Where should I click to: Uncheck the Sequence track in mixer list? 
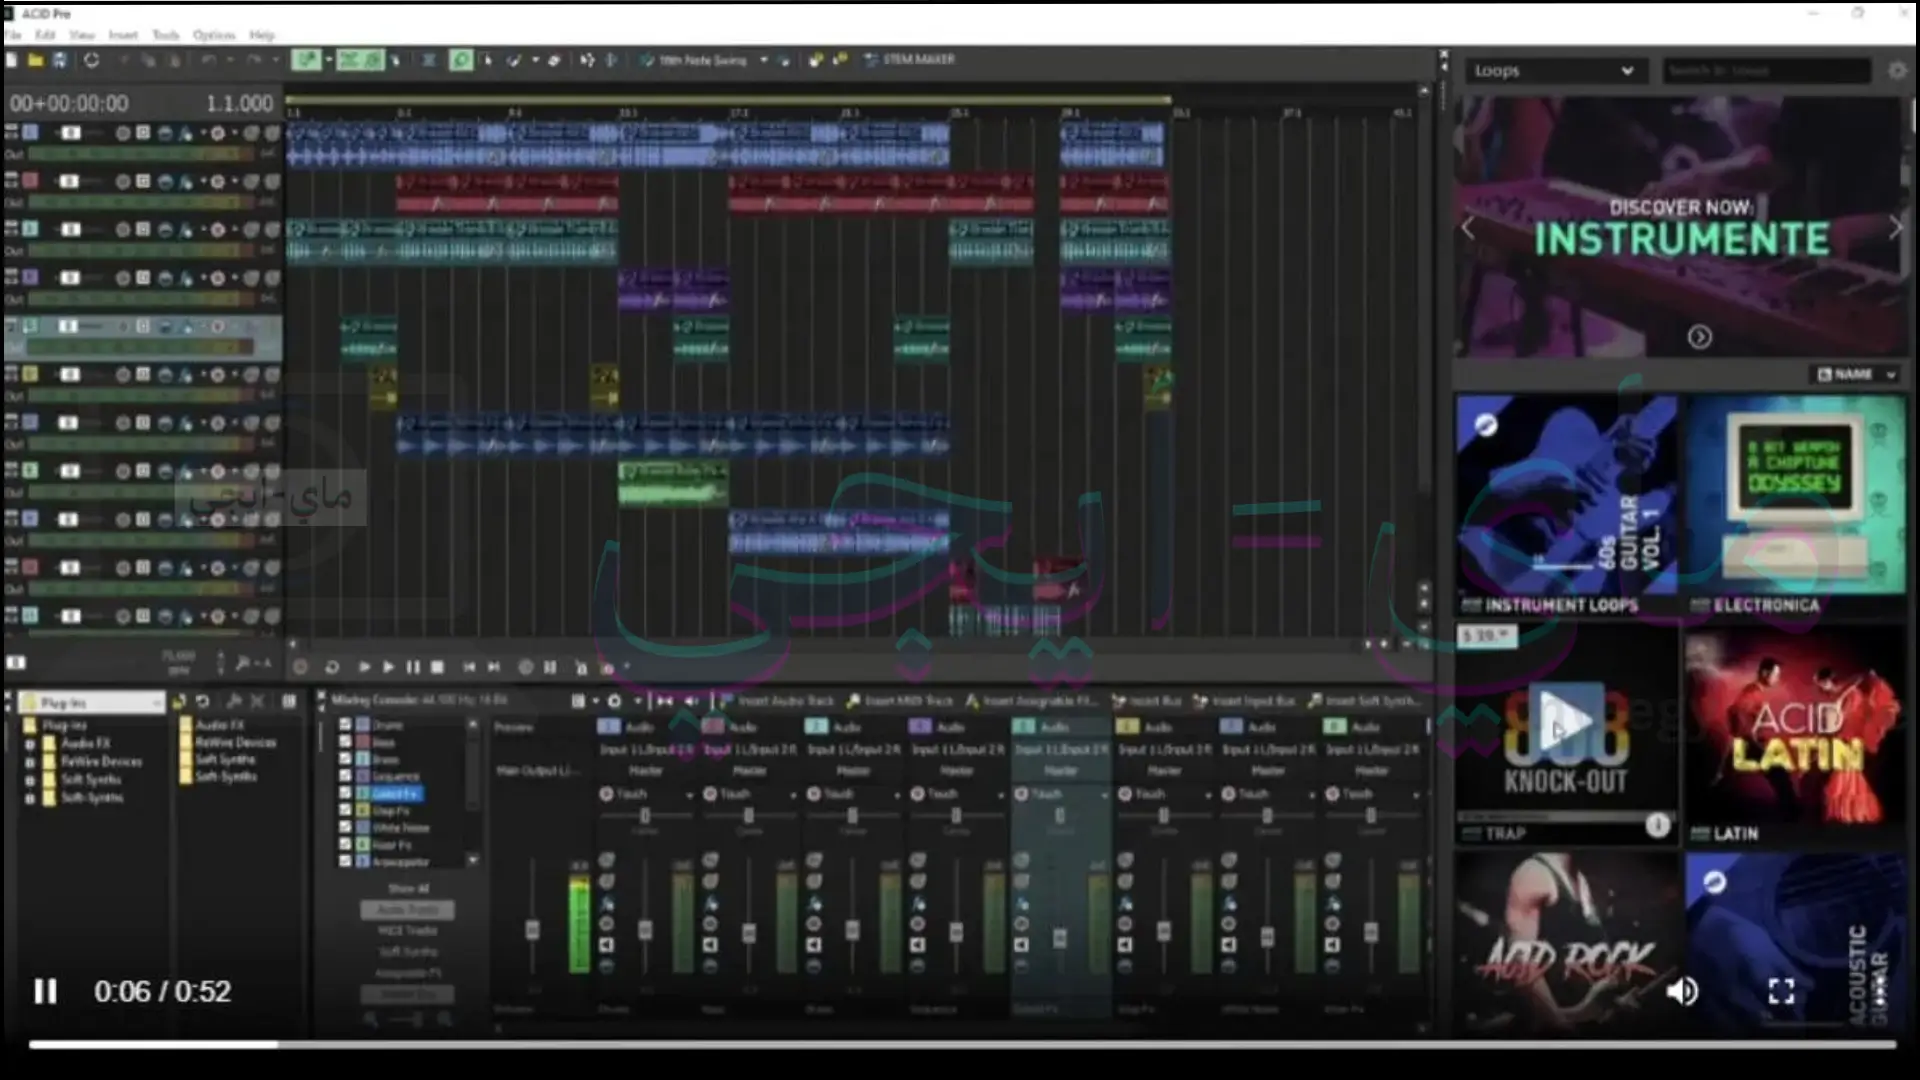[345, 775]
